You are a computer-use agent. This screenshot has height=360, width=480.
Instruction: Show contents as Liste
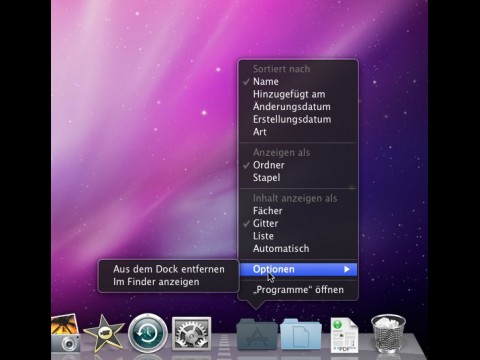[298, 236]
